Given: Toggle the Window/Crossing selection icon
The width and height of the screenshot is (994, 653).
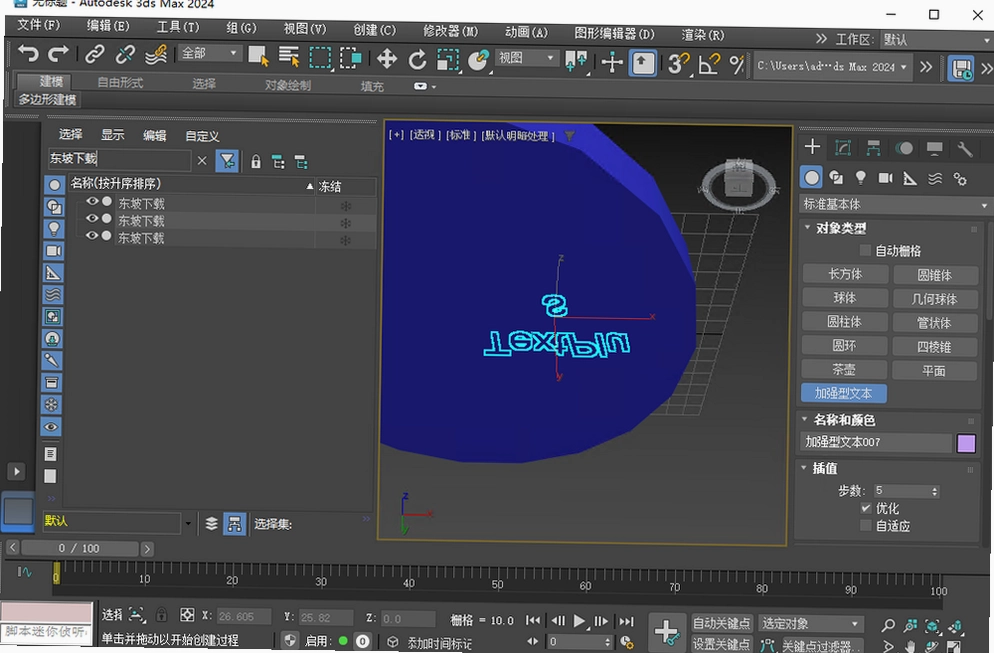Looking at the screenshot, I should (x=351, y=58).
